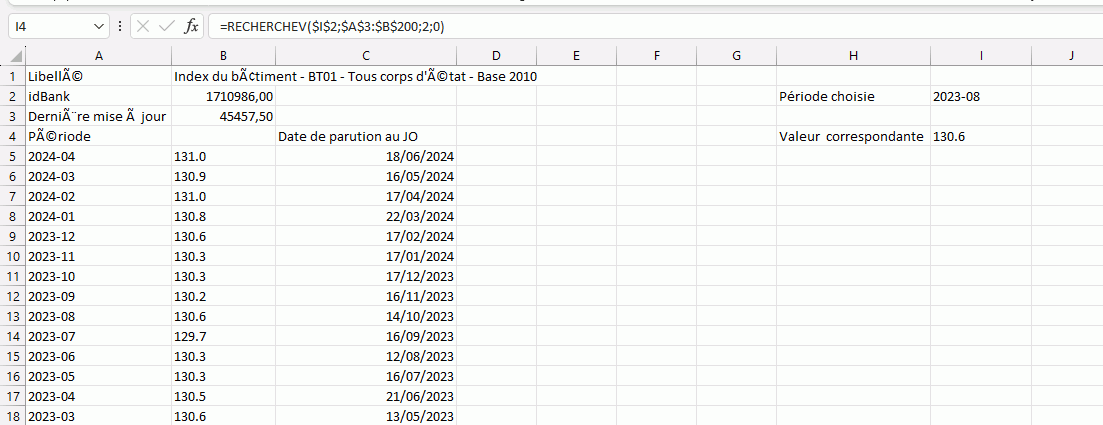Select the 'Période choisie' label cell
The image size is (1103, 425).
click(x=852, y=96)
